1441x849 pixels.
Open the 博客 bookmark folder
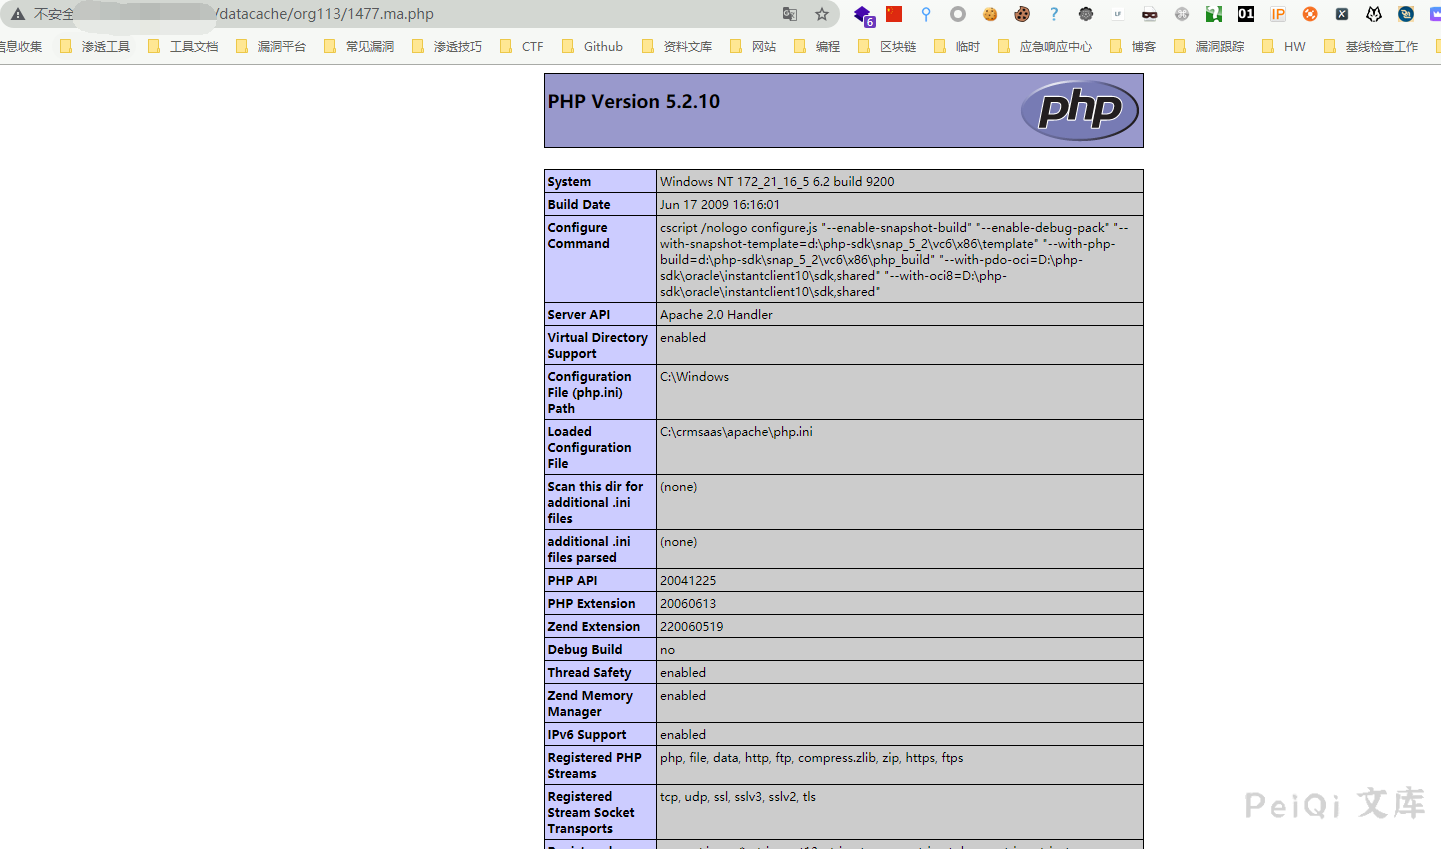point(1133,46)
